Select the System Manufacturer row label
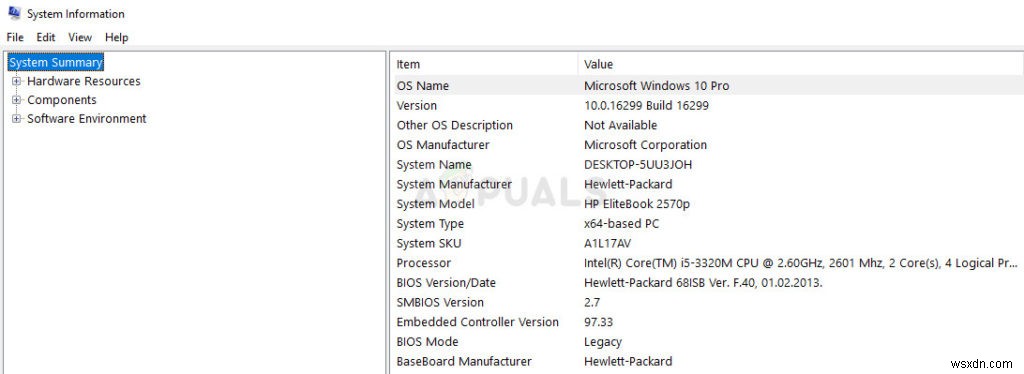The width and height of the screenshot is (1024, 374). (x=454, y=184)
